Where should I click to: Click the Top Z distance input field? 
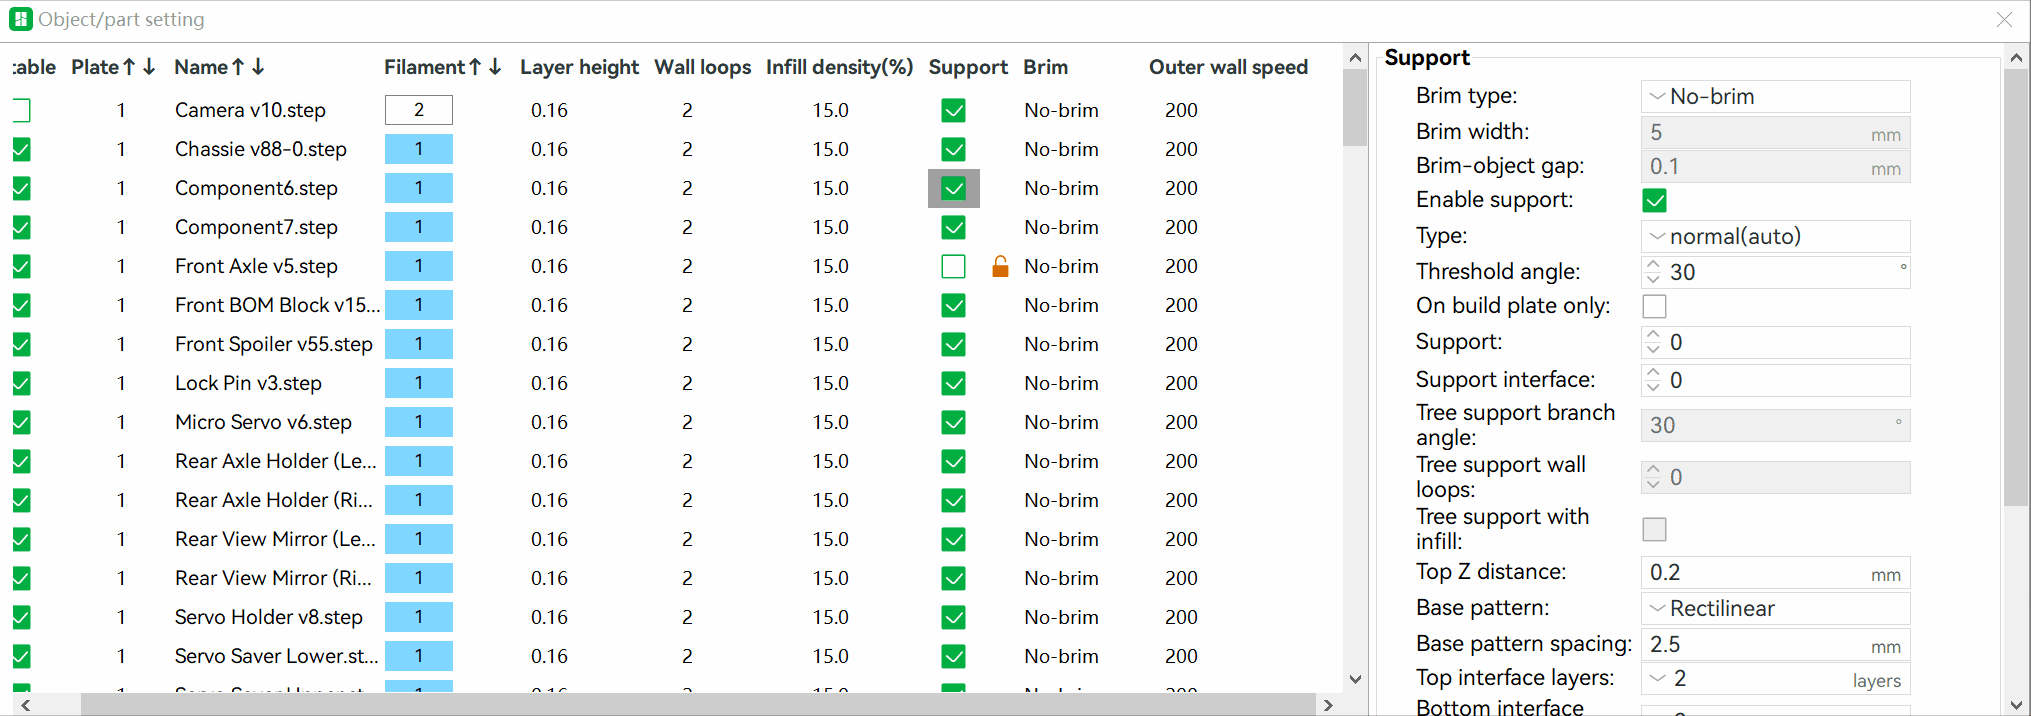1775,572
